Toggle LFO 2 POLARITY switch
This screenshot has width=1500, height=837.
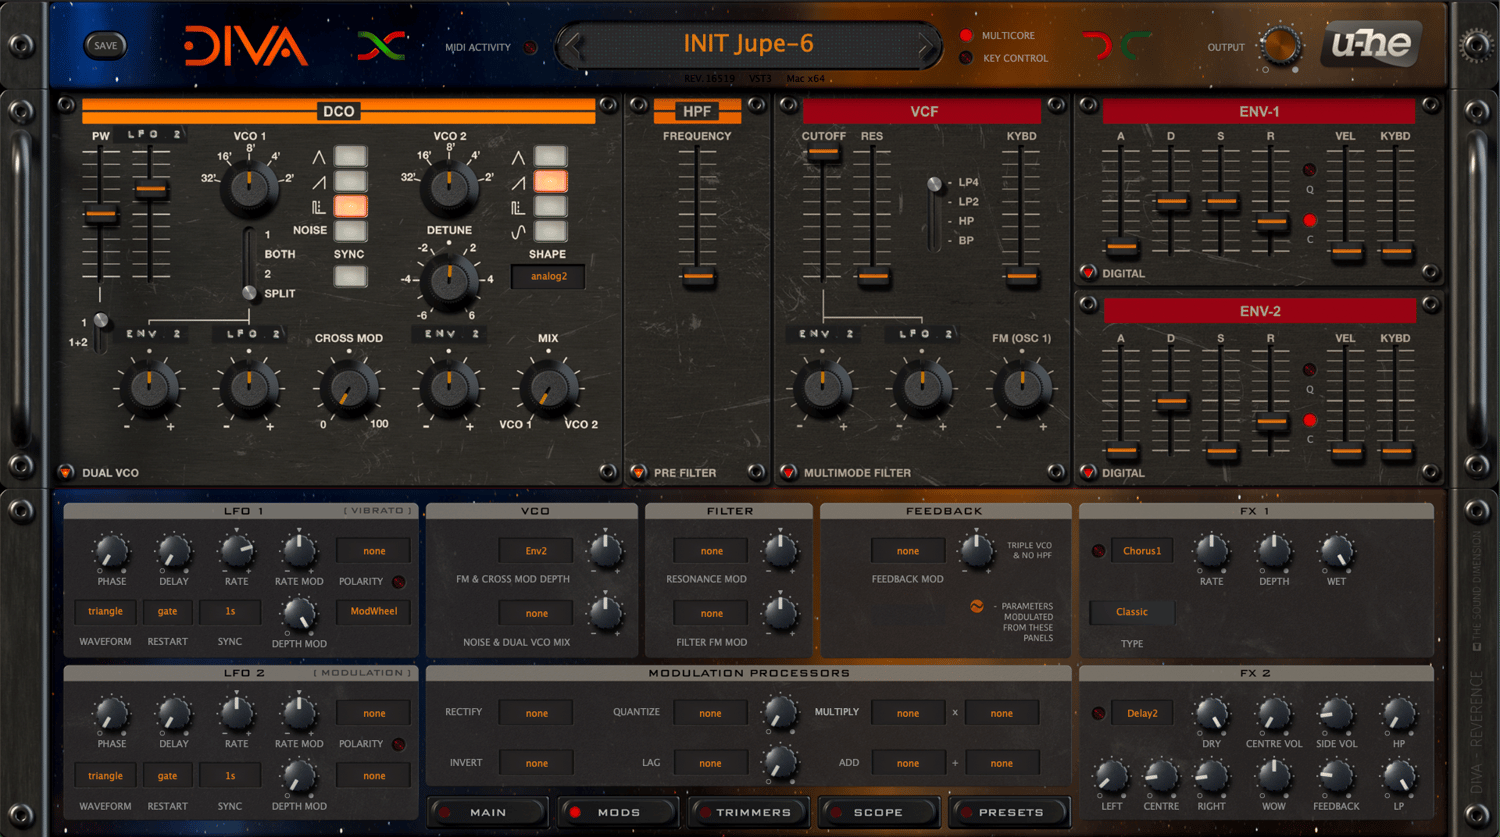398,744
